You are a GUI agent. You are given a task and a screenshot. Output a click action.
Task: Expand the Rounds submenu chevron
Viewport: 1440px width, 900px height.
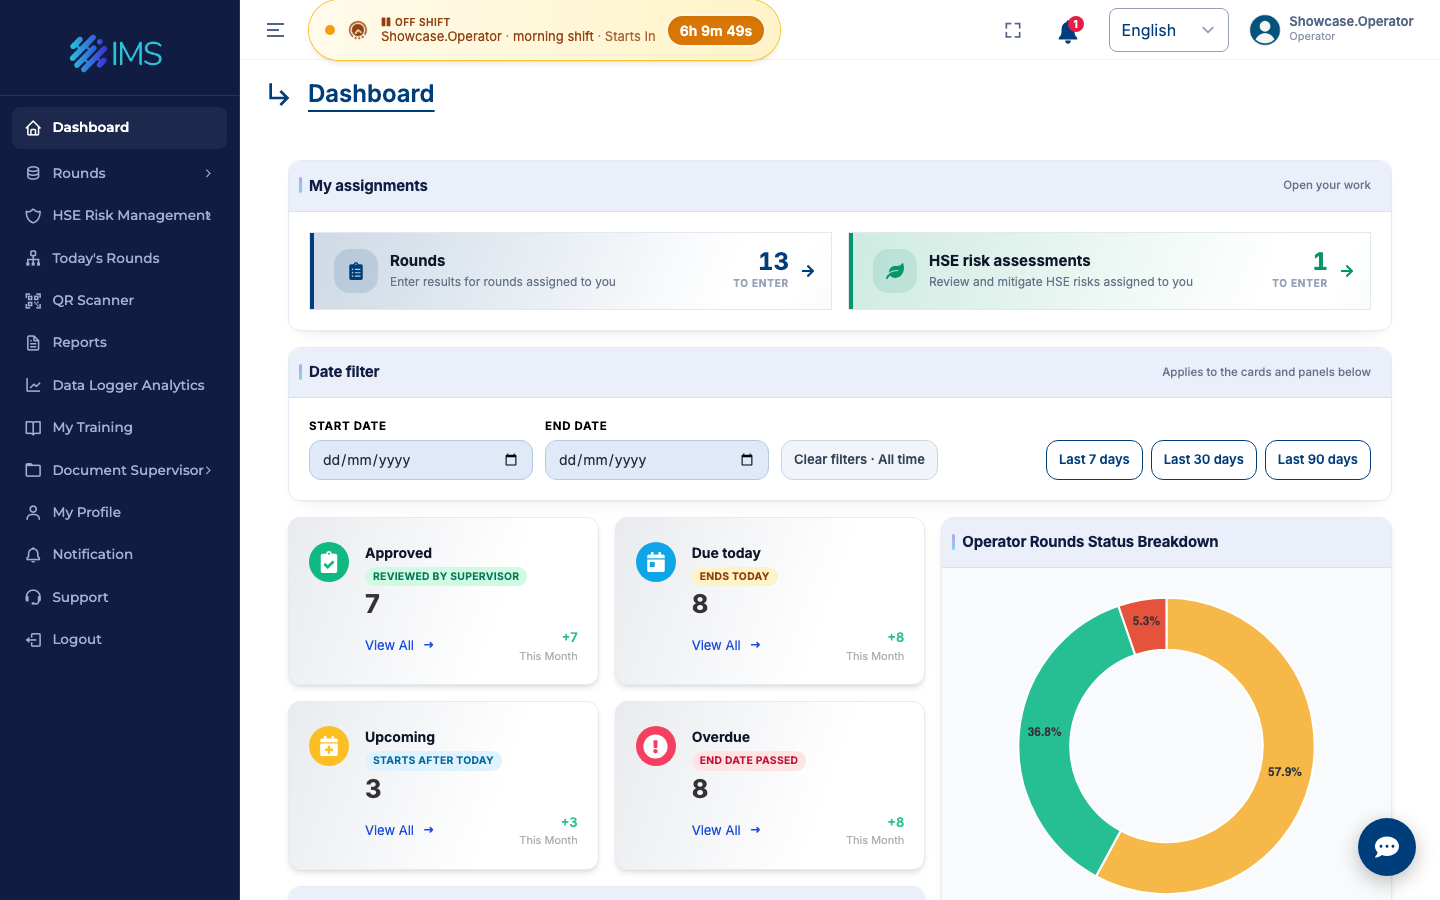coord(208,173)
